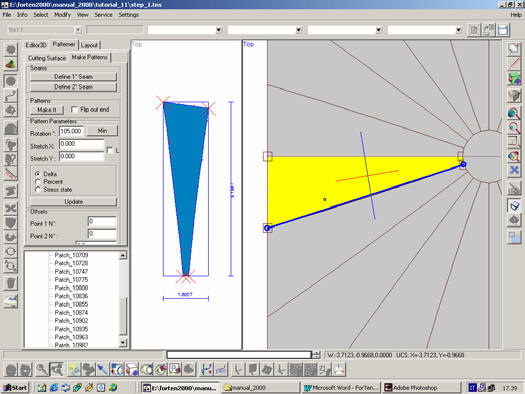This screenshot has height=394, width=525.
Task: Click the document with letter P icon
Action: [x=175, y=369]
